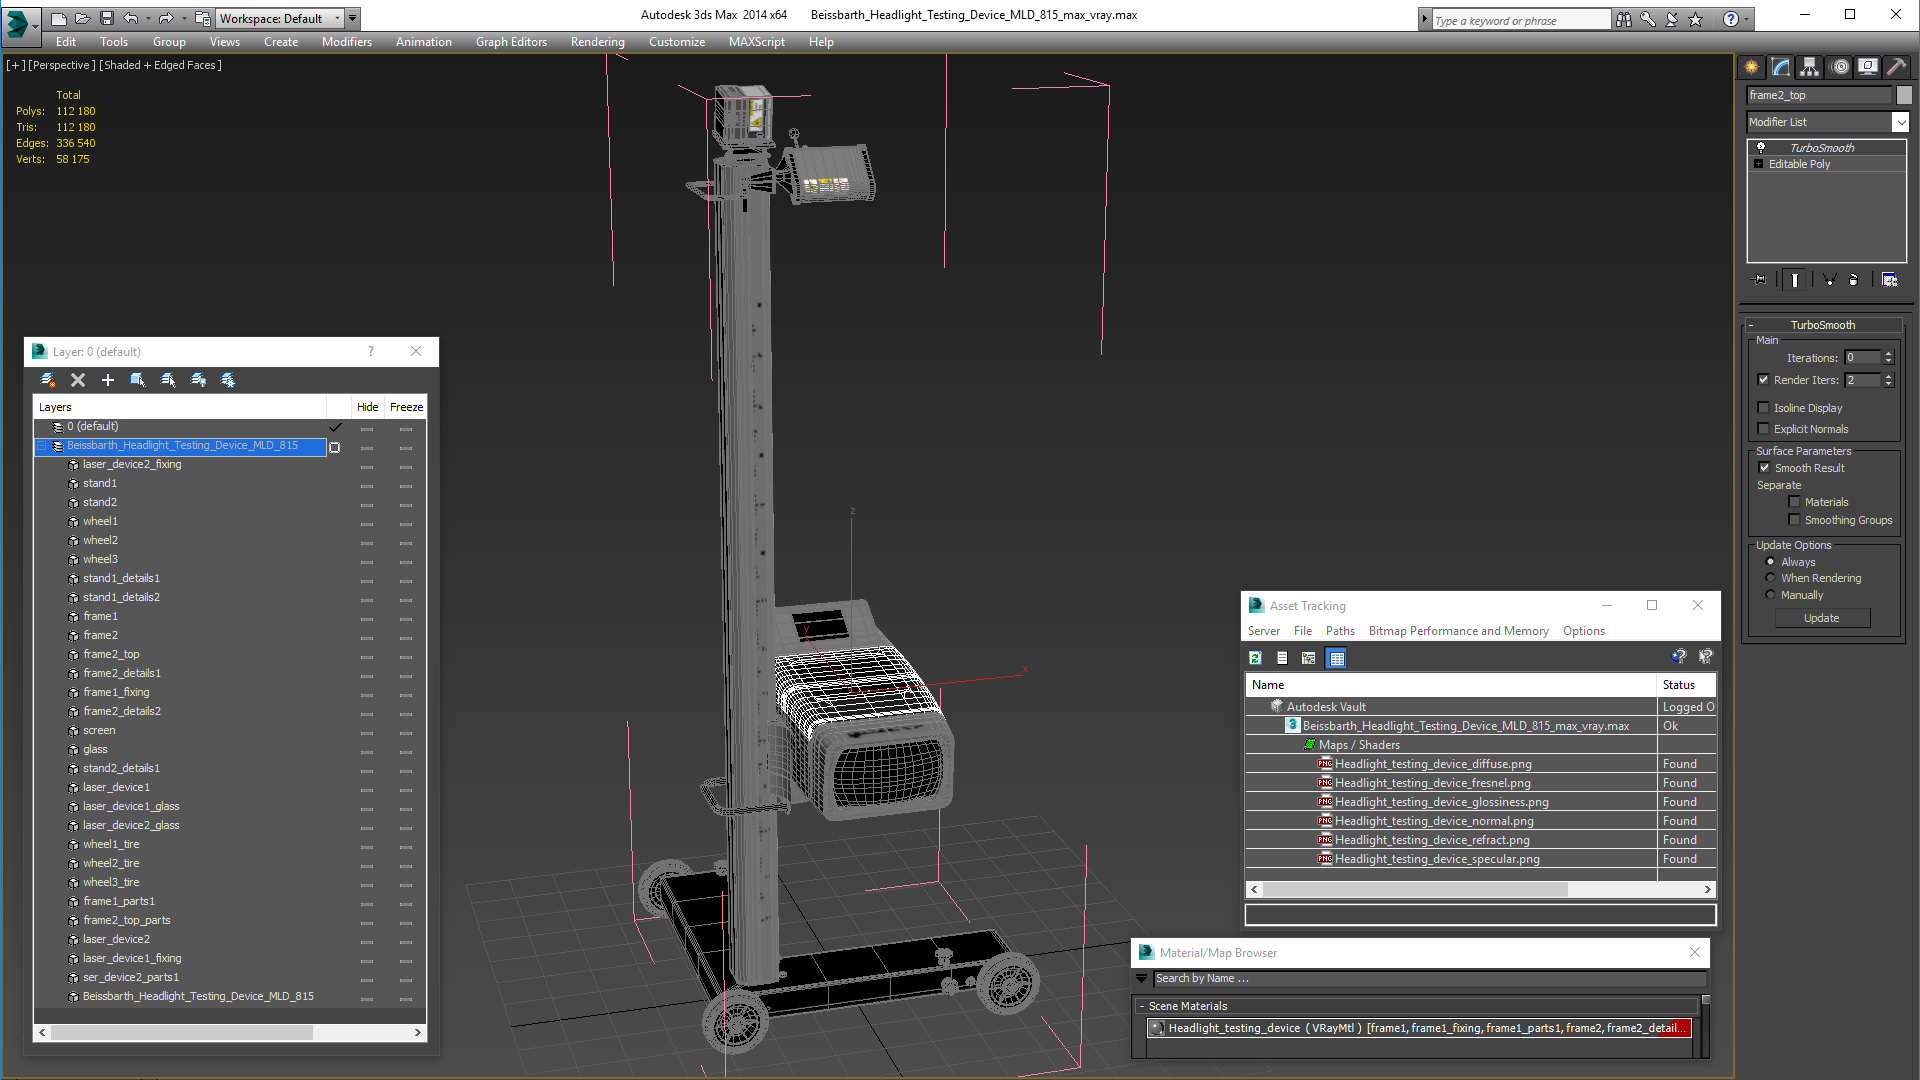Image resolution: width=1920 pixels, height=1080 pixels.
Task: Open the Rendering menu
Action: (598, 42)
